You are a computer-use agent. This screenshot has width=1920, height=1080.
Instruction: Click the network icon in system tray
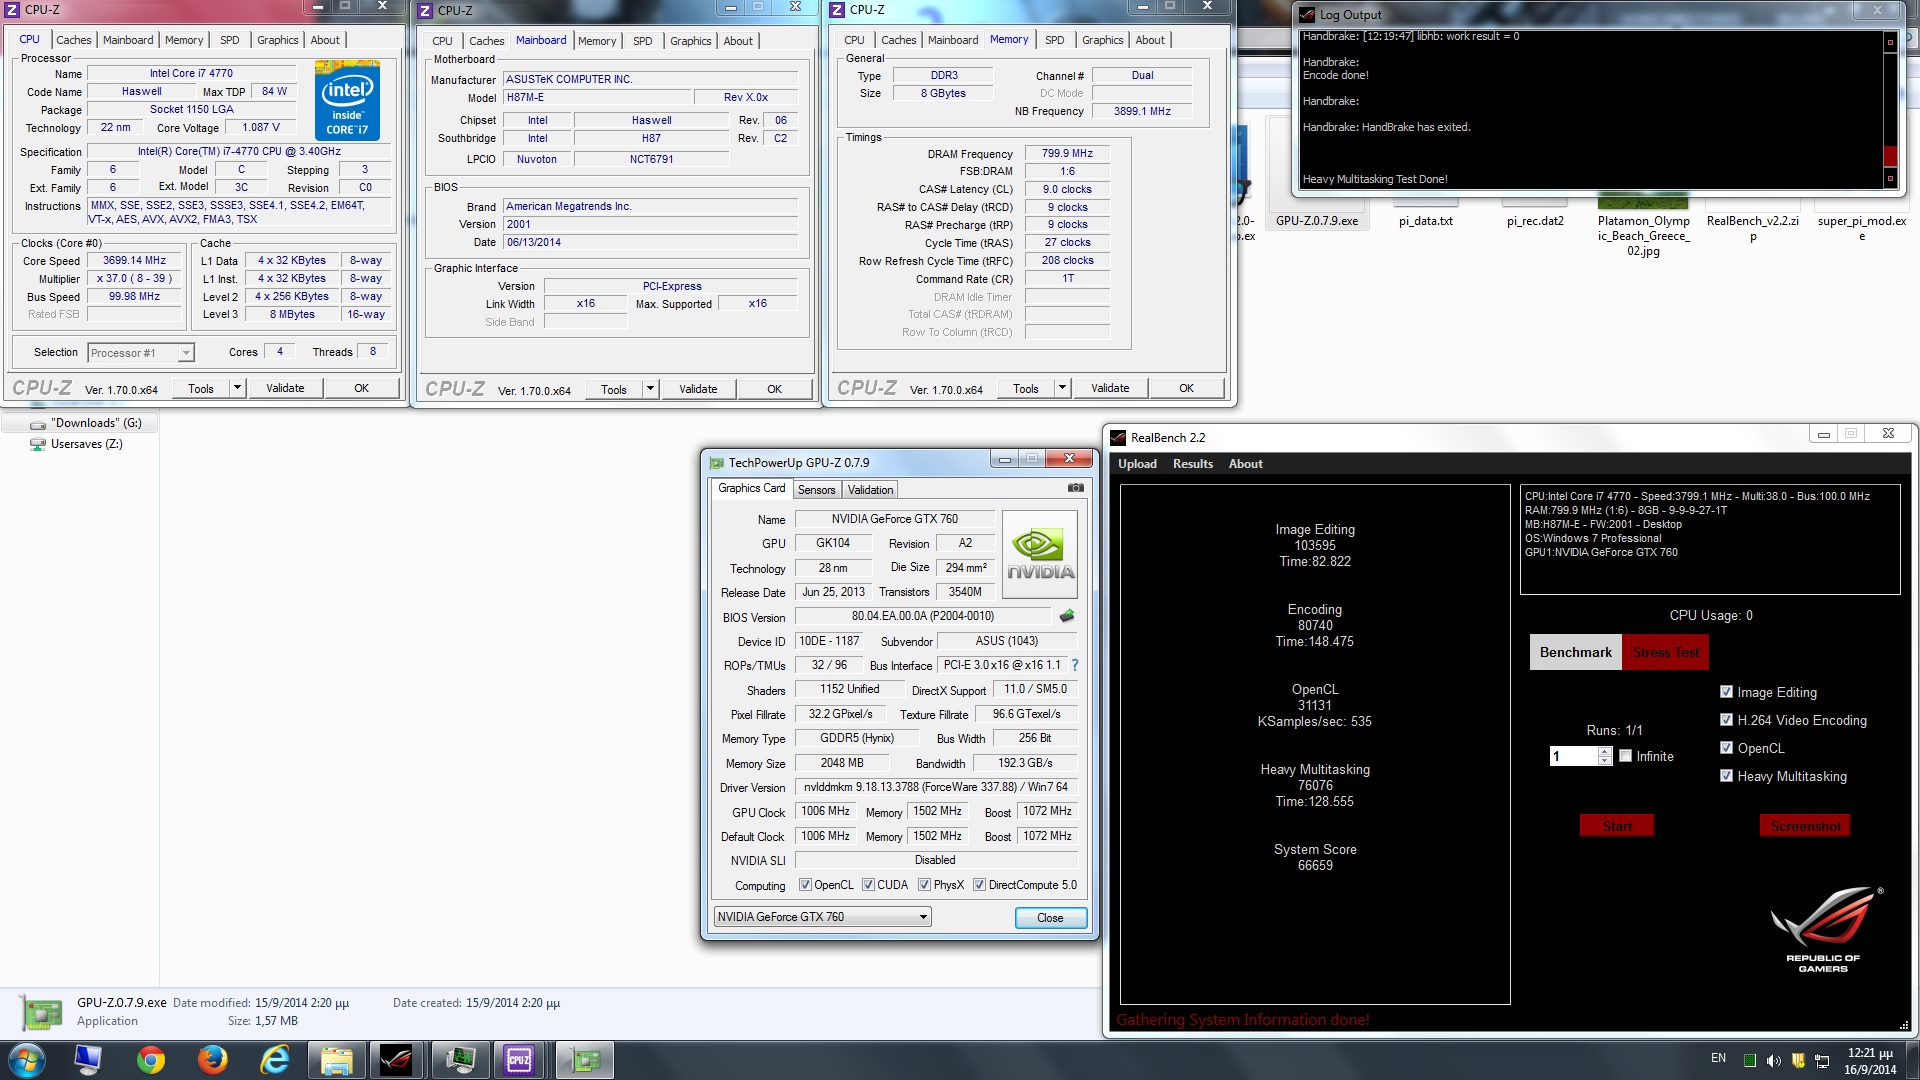1822,1061
